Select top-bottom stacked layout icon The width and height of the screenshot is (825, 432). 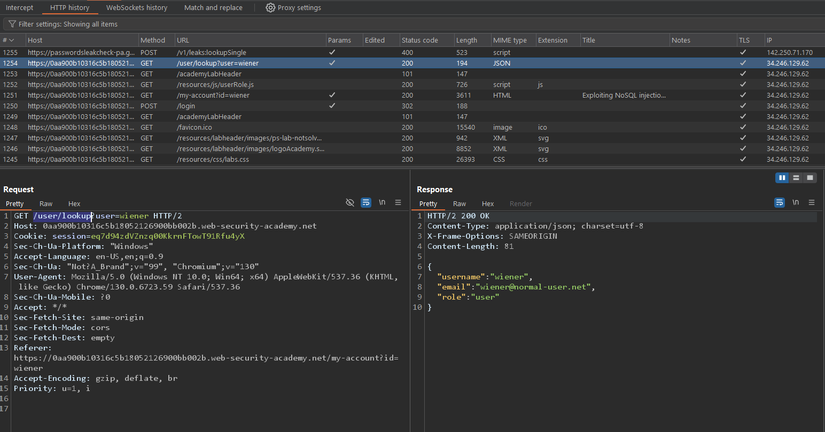796,178
